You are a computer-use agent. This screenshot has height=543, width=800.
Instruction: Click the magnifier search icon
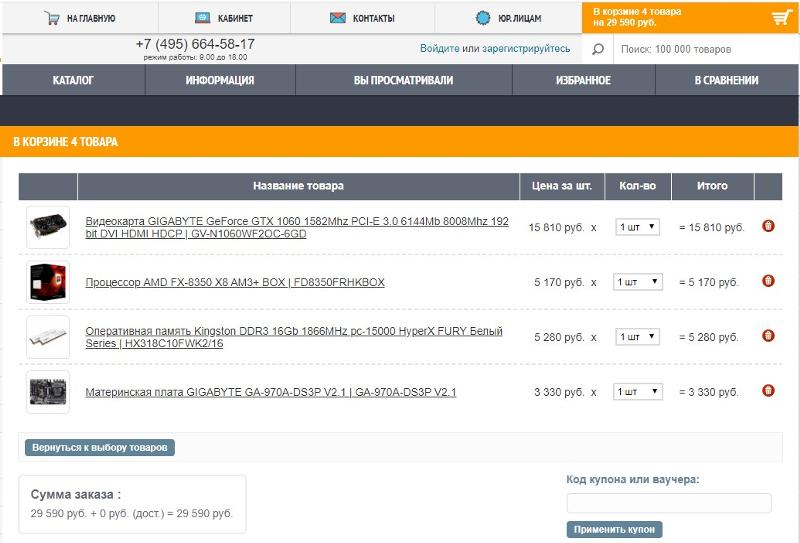(598, 49)
